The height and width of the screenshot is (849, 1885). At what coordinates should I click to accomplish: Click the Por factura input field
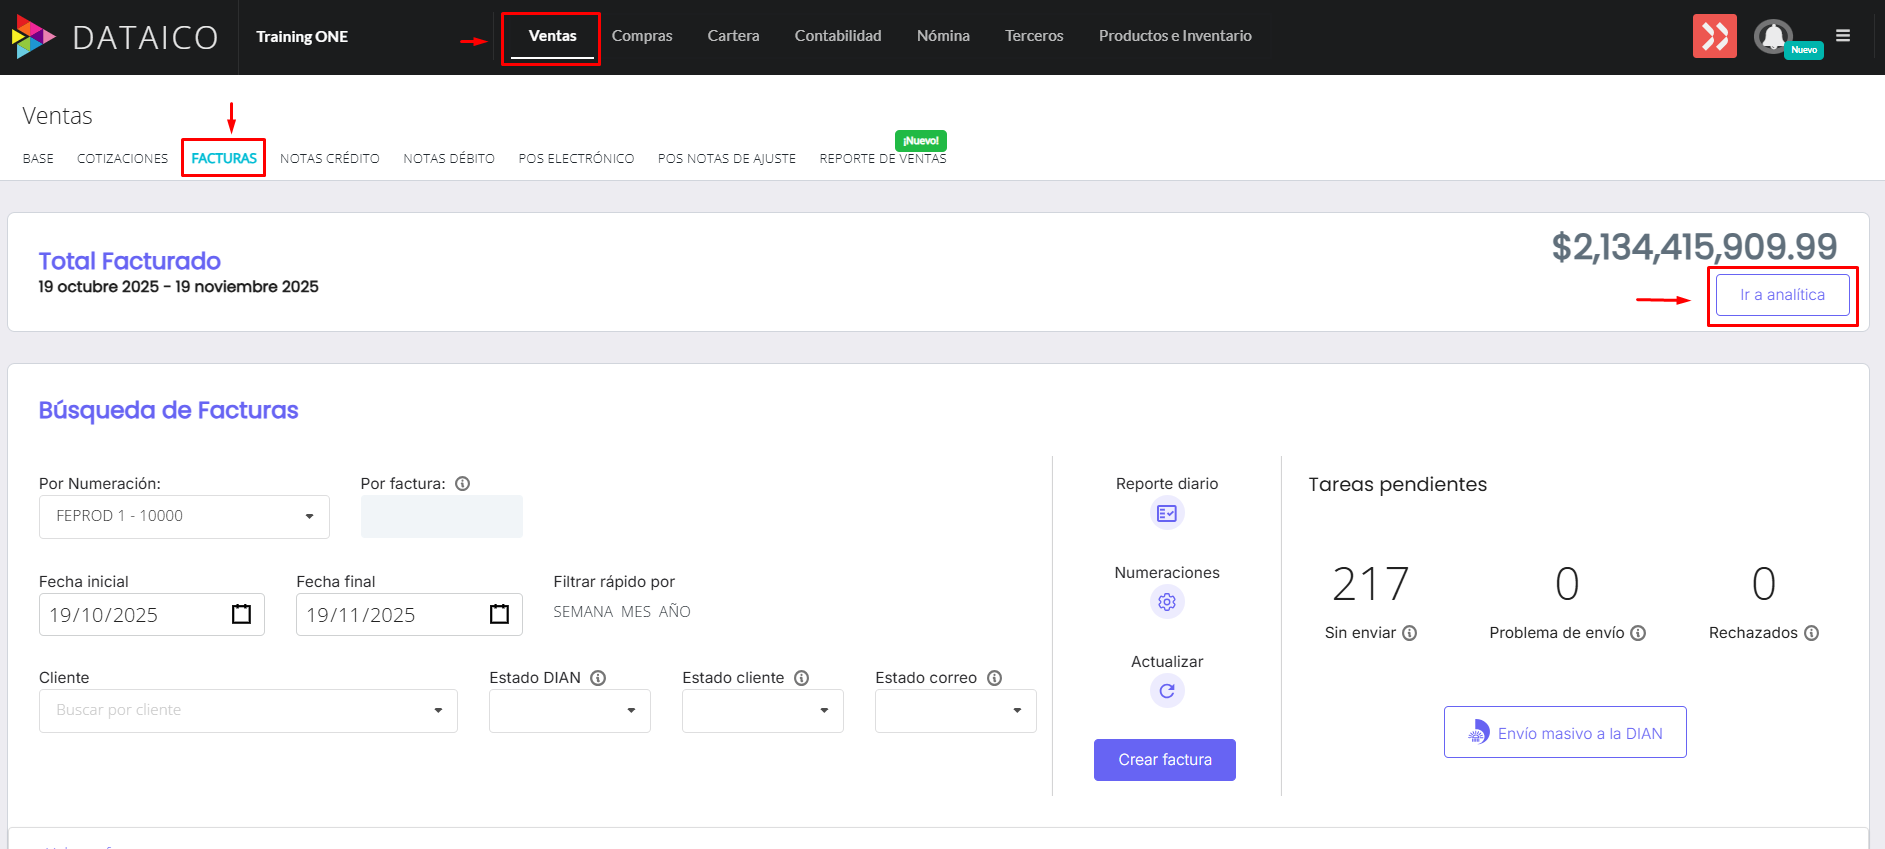point(441,516)
